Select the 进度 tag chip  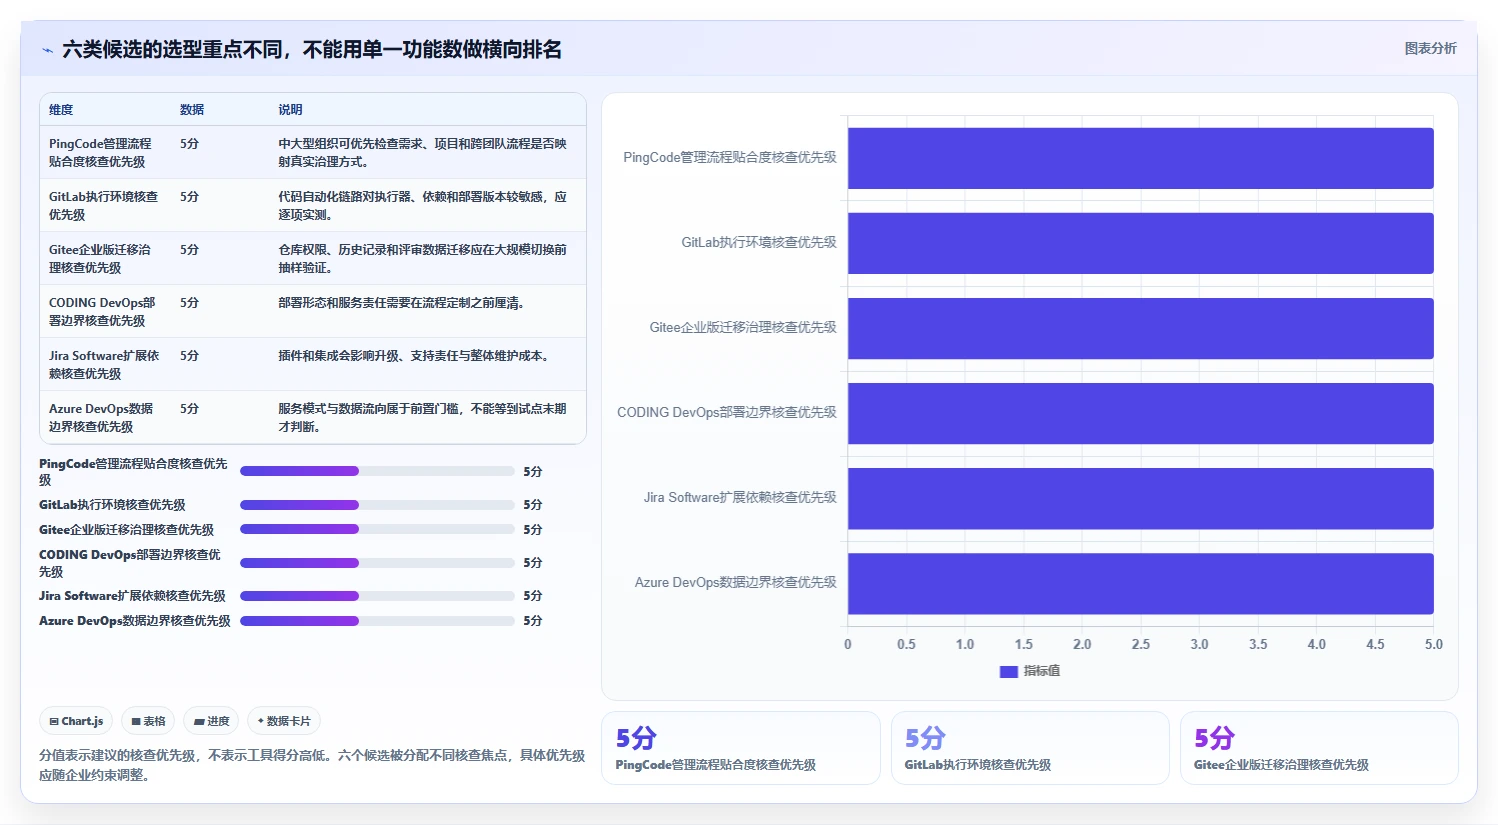coord(211,721)
